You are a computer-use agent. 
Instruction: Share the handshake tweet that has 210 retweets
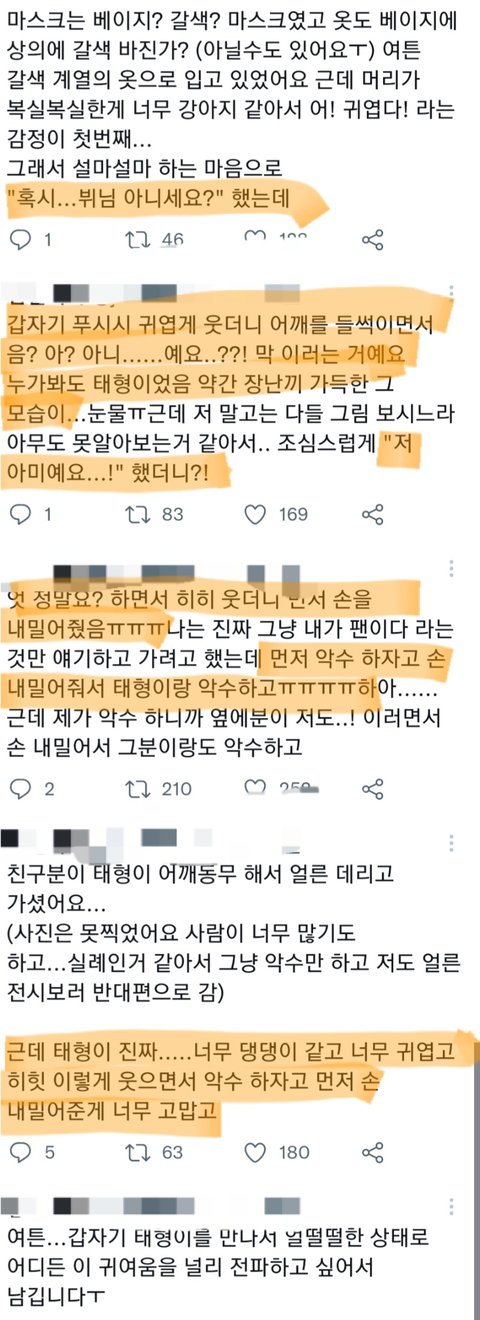[x=372, y=788]
